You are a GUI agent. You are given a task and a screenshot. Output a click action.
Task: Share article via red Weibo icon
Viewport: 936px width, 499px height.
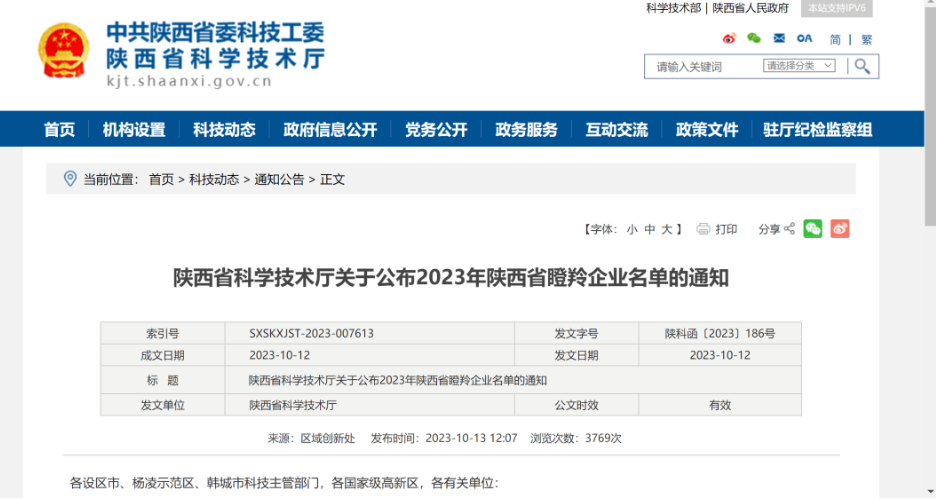[x=840, y=229]
